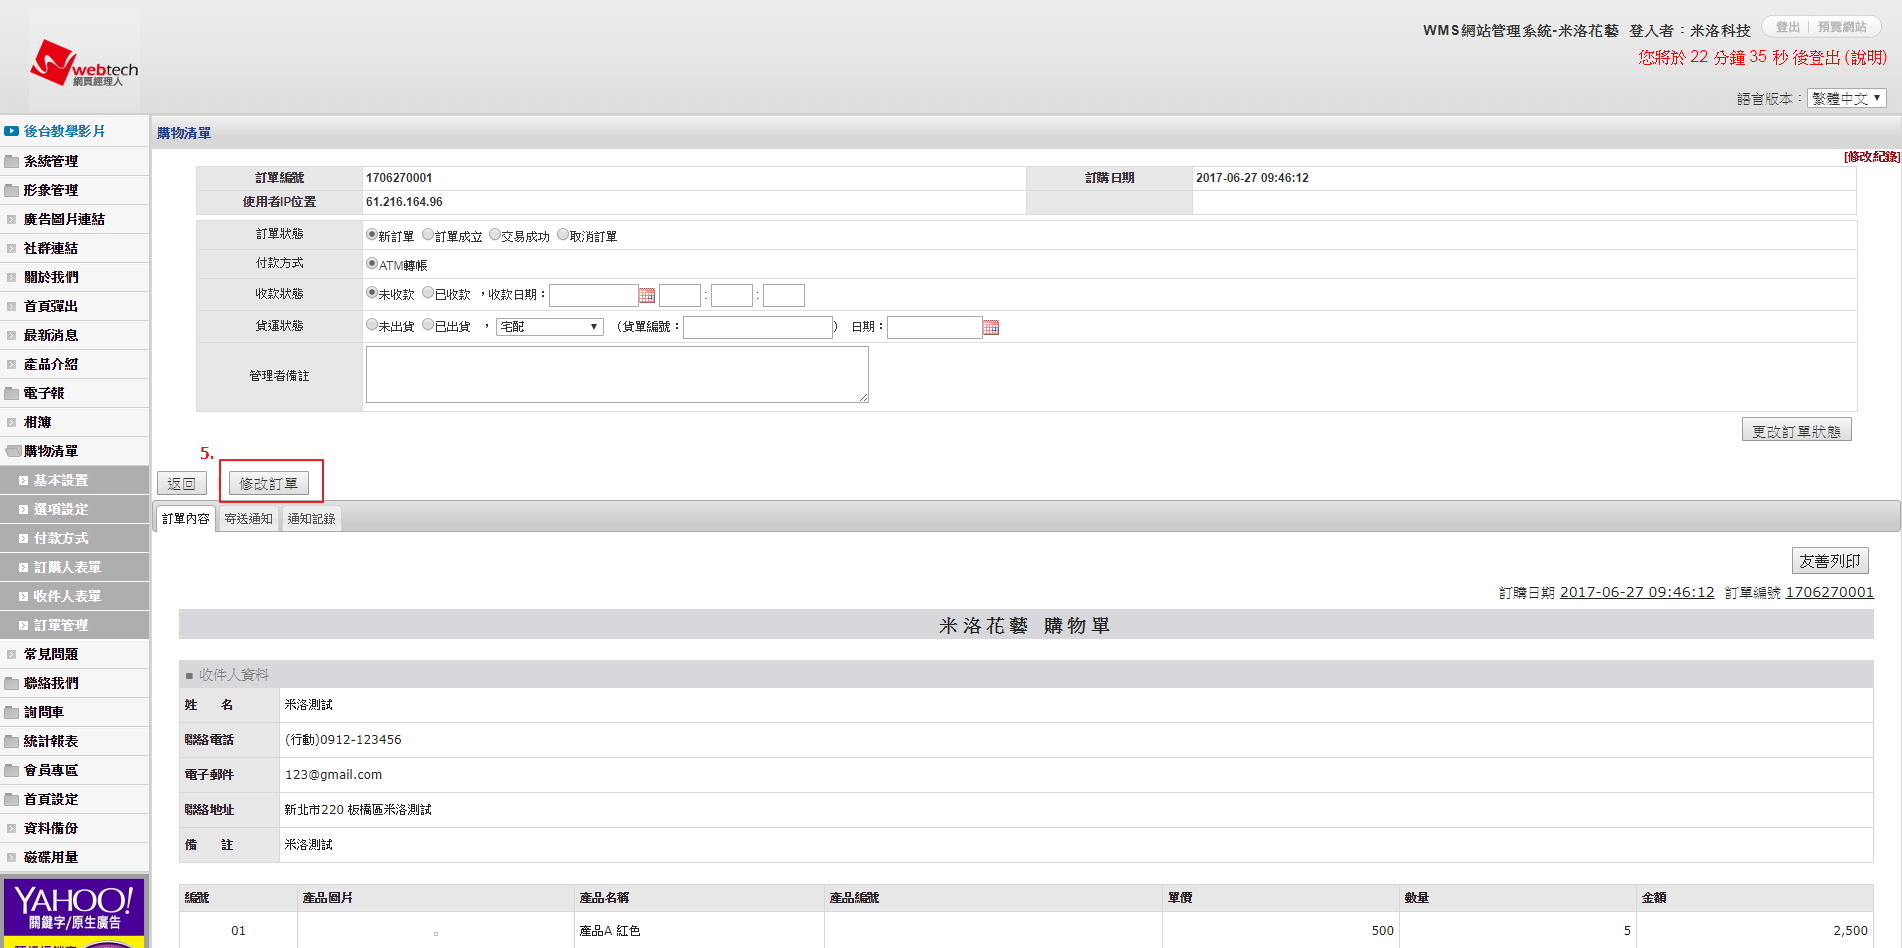Click the Yahoo advertisement banner
Screen dimensions: 1902x948
(x=74, y=912)
